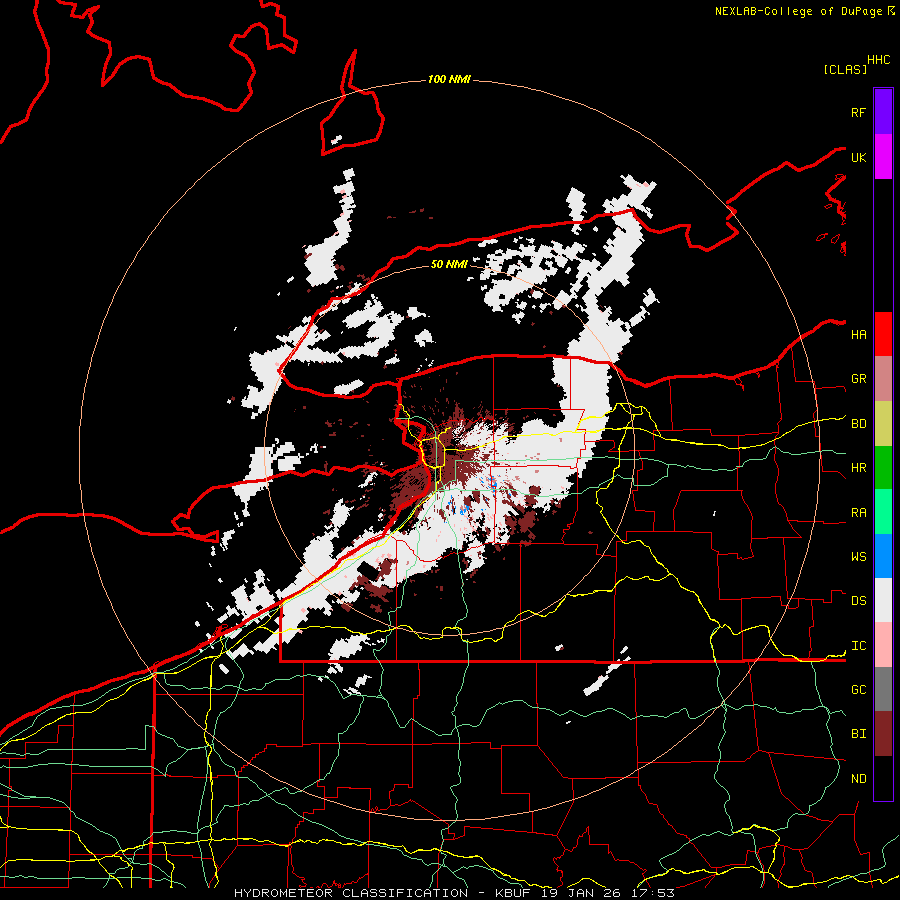This screenshot has height=900, width=900.
Task: Click the KBUF station identifier
Action: tap(513, 893)
